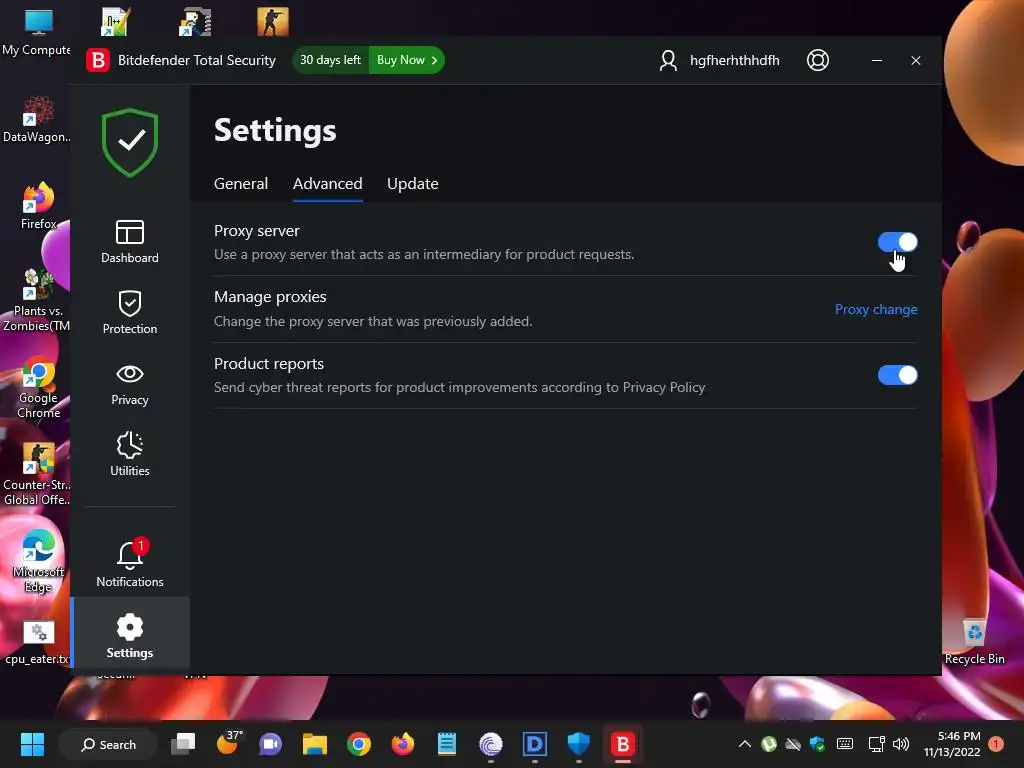
Task: Open the taskbar notification badge
Action: [996, 744]
